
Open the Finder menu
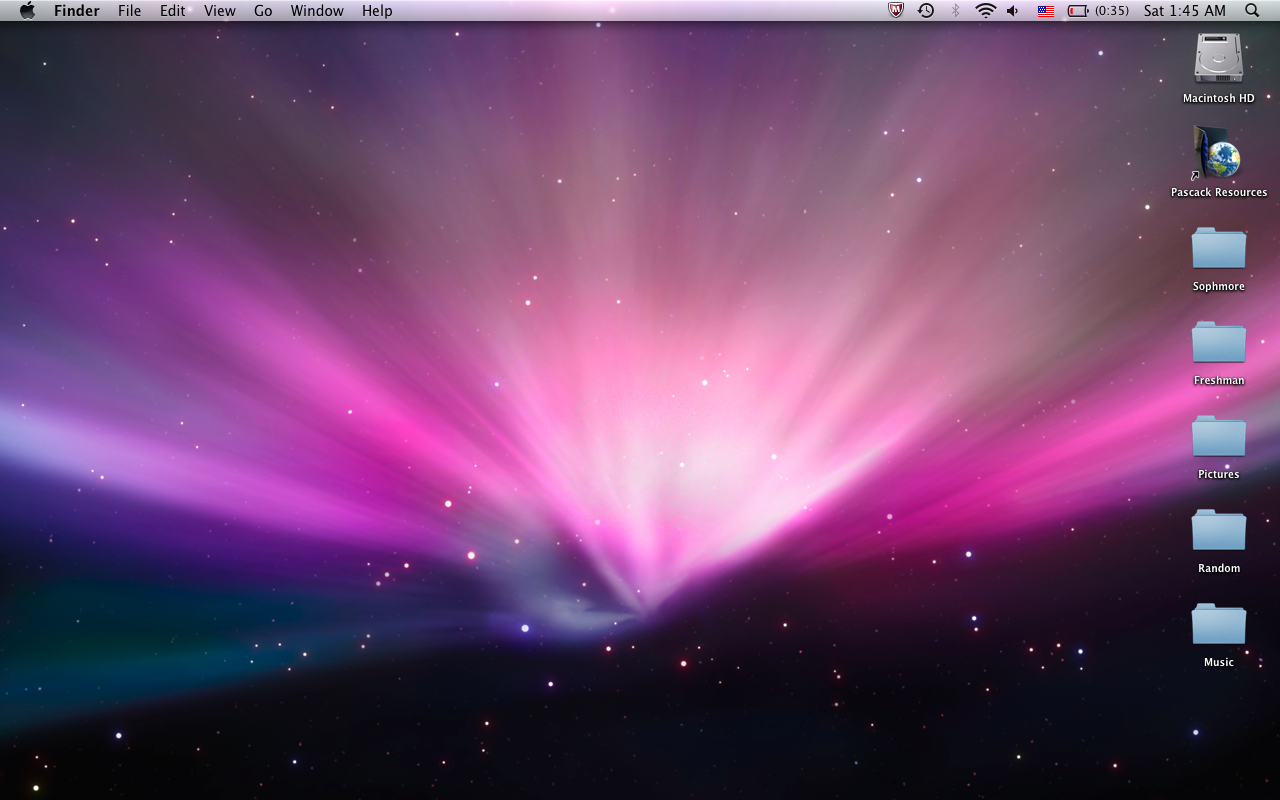[x=77, y=11]
